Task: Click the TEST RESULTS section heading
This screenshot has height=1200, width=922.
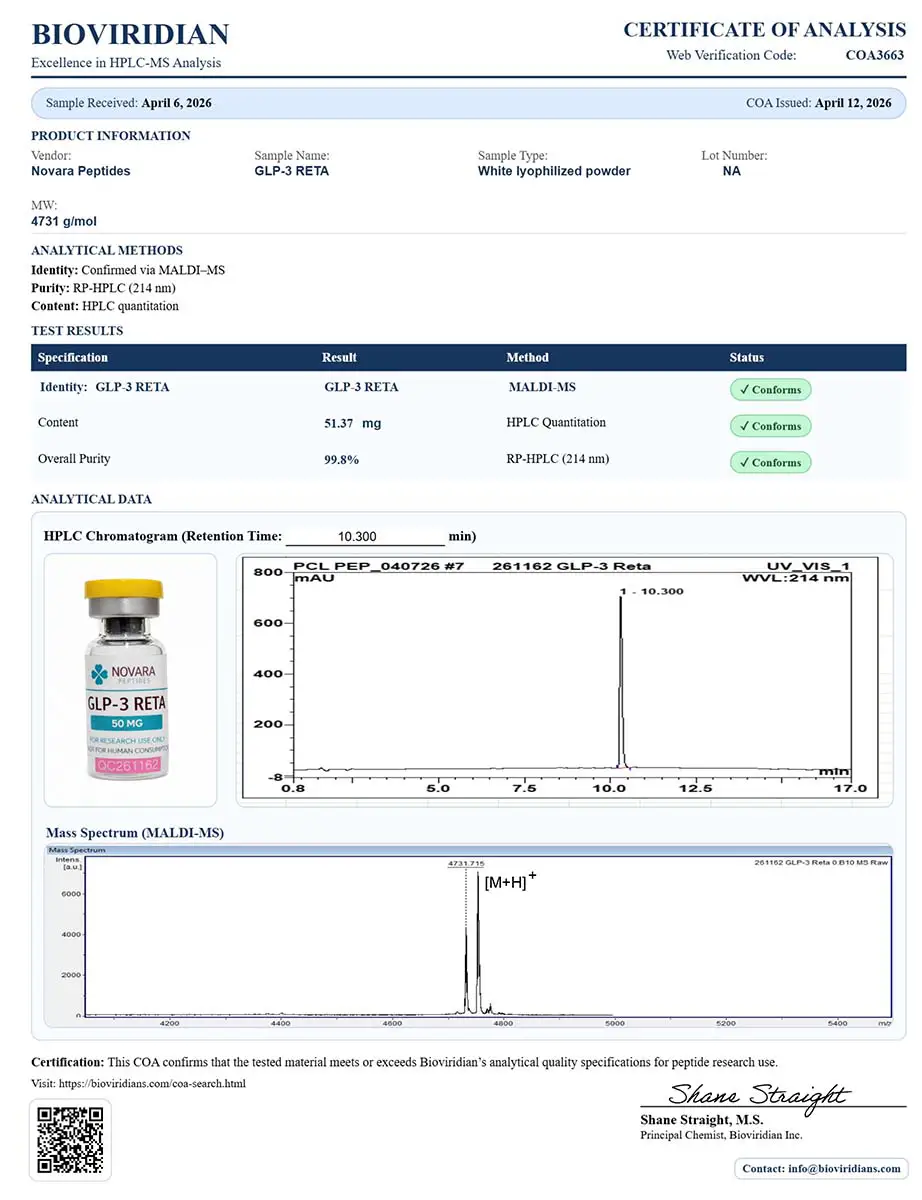Action: [77, 331]
